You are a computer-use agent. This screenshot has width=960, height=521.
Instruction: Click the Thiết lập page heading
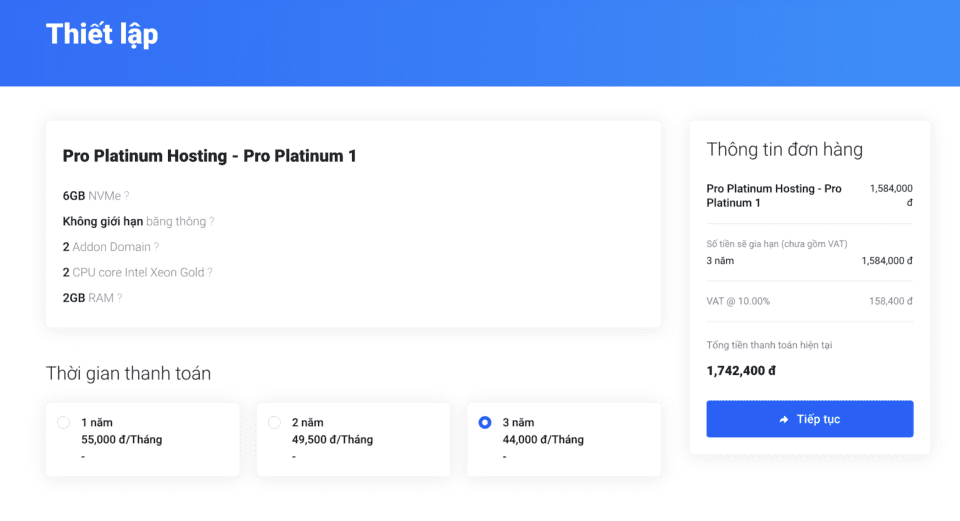pyautogui.click(x=102, y=34)
